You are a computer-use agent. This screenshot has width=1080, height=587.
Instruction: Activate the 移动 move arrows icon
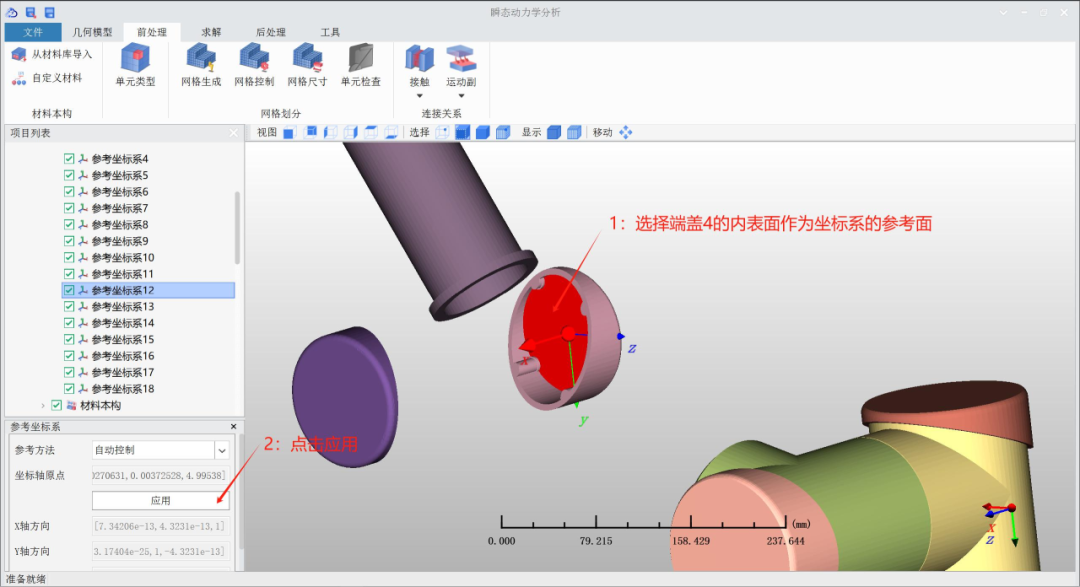click(x=625, y=132)
